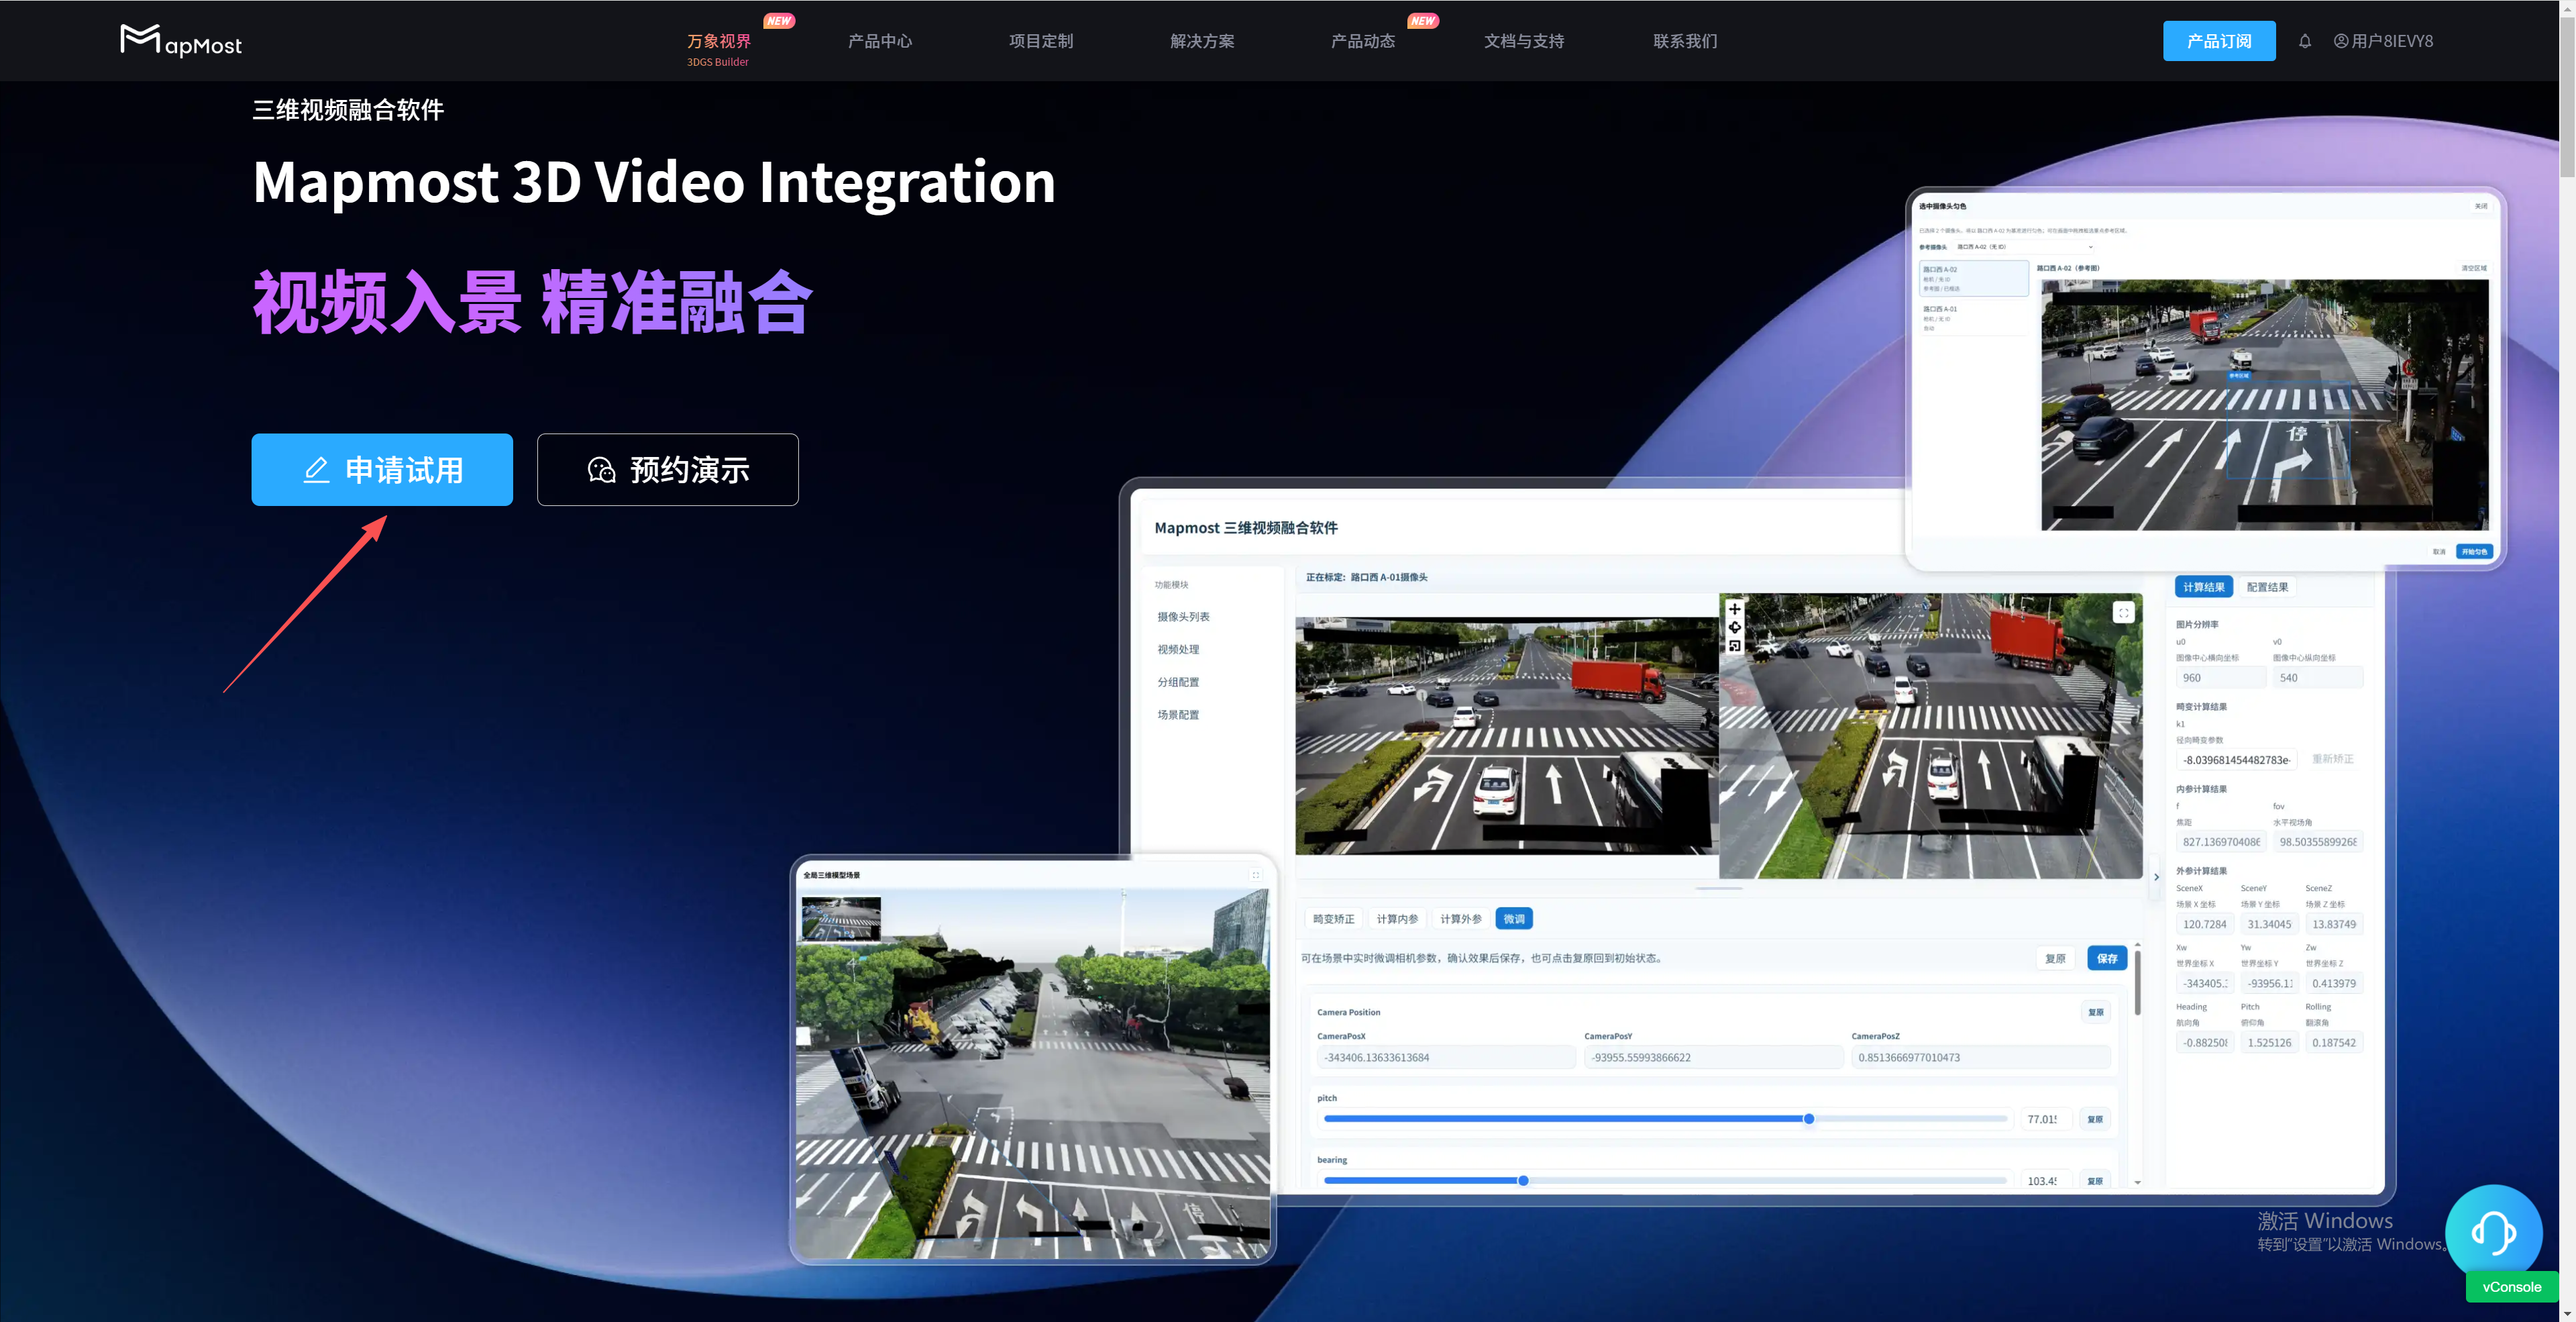Select the scale tool in the preview viewer
Screen dimensions: 2576x1322
[x=1735, y=646]
